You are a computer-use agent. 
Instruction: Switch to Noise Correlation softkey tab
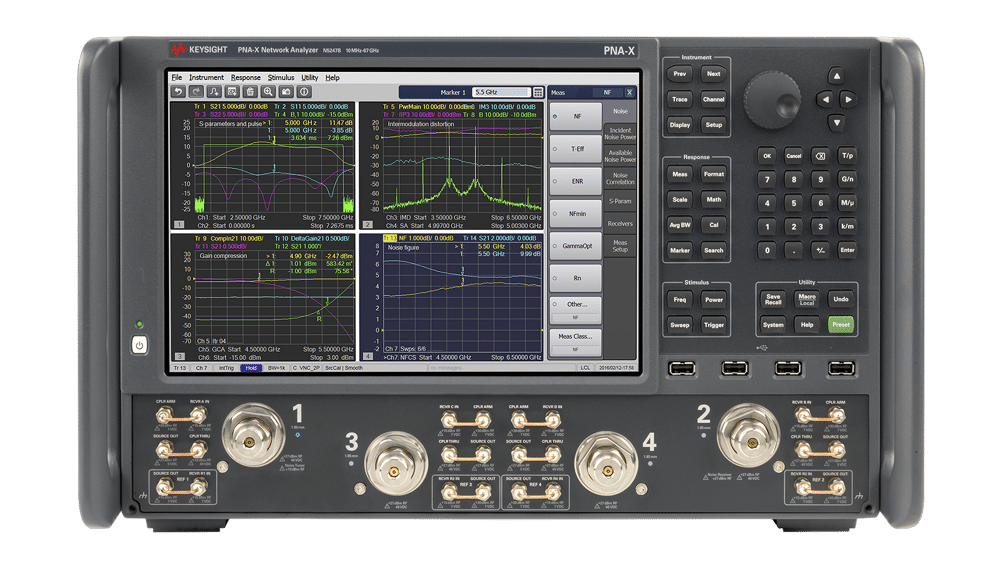click(x=620, y=179)
